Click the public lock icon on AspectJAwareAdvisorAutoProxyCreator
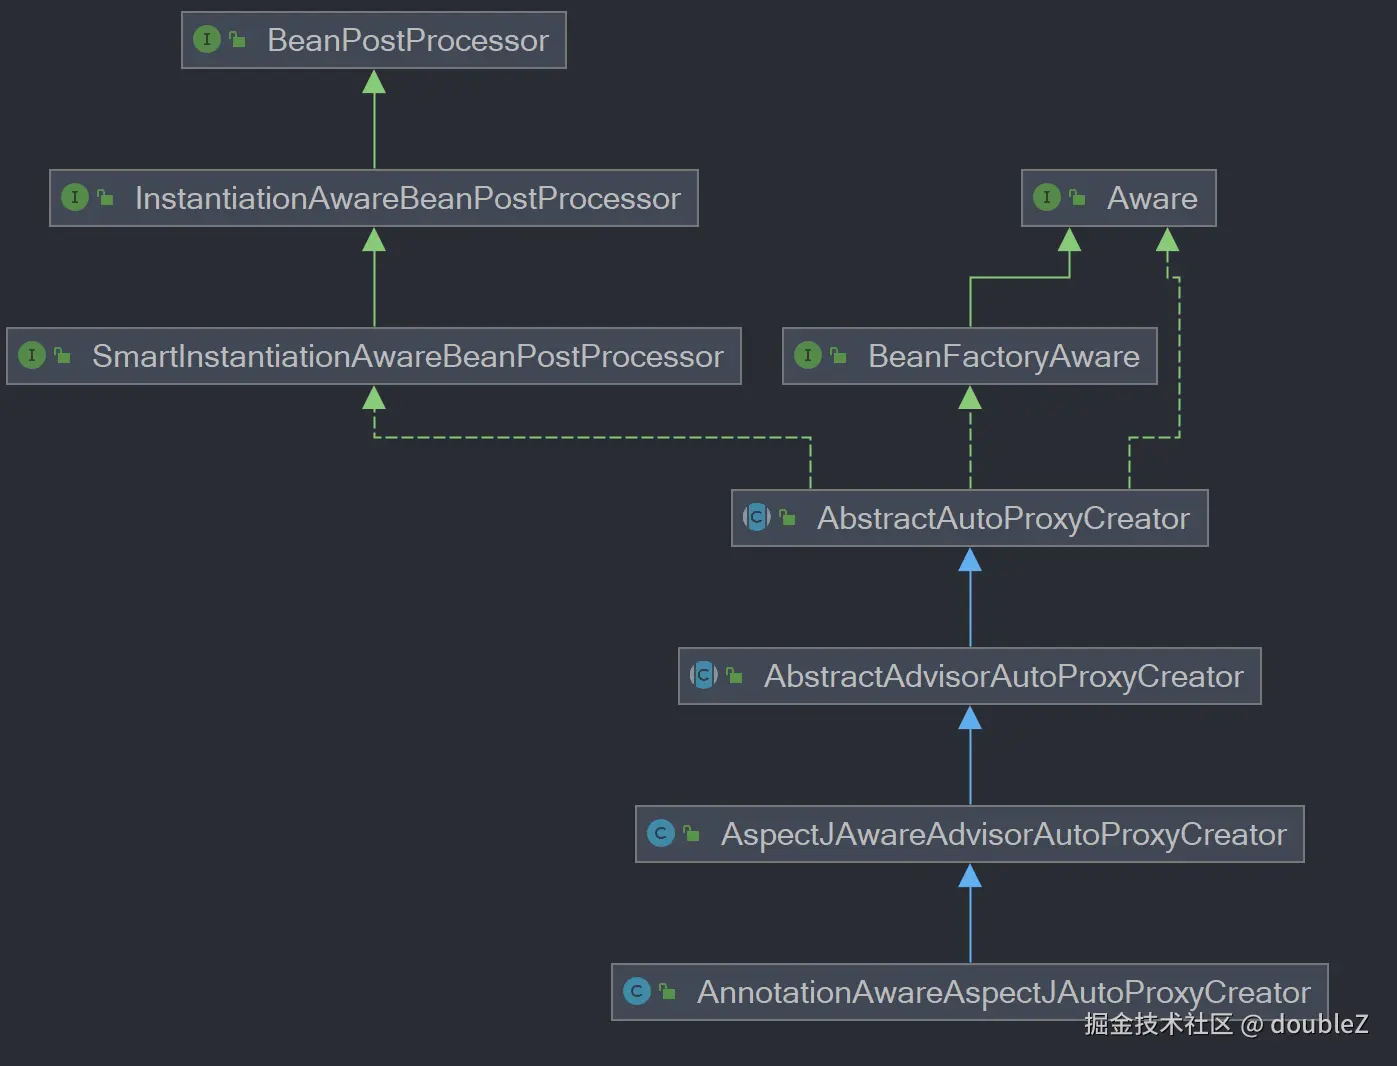 click(x=691, y=833)
